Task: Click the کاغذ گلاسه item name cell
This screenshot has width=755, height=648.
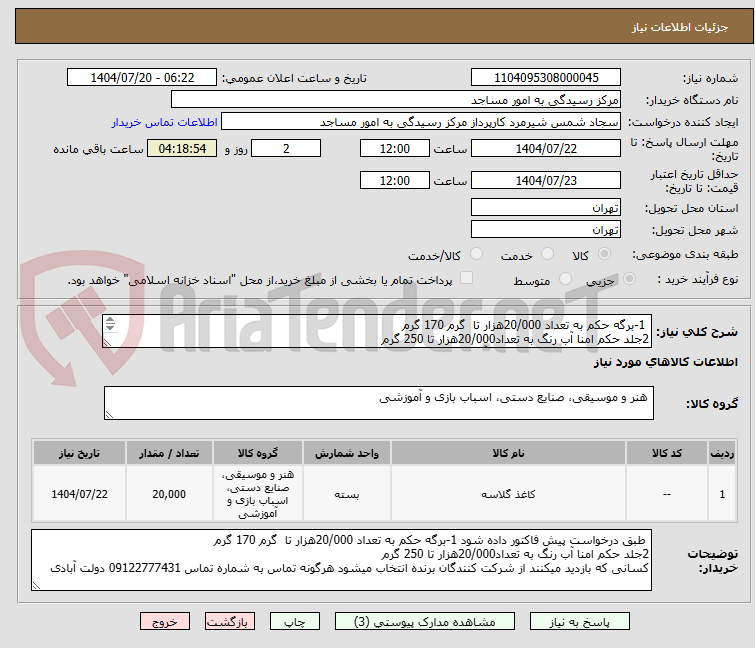Action: (x=508, y=494)
